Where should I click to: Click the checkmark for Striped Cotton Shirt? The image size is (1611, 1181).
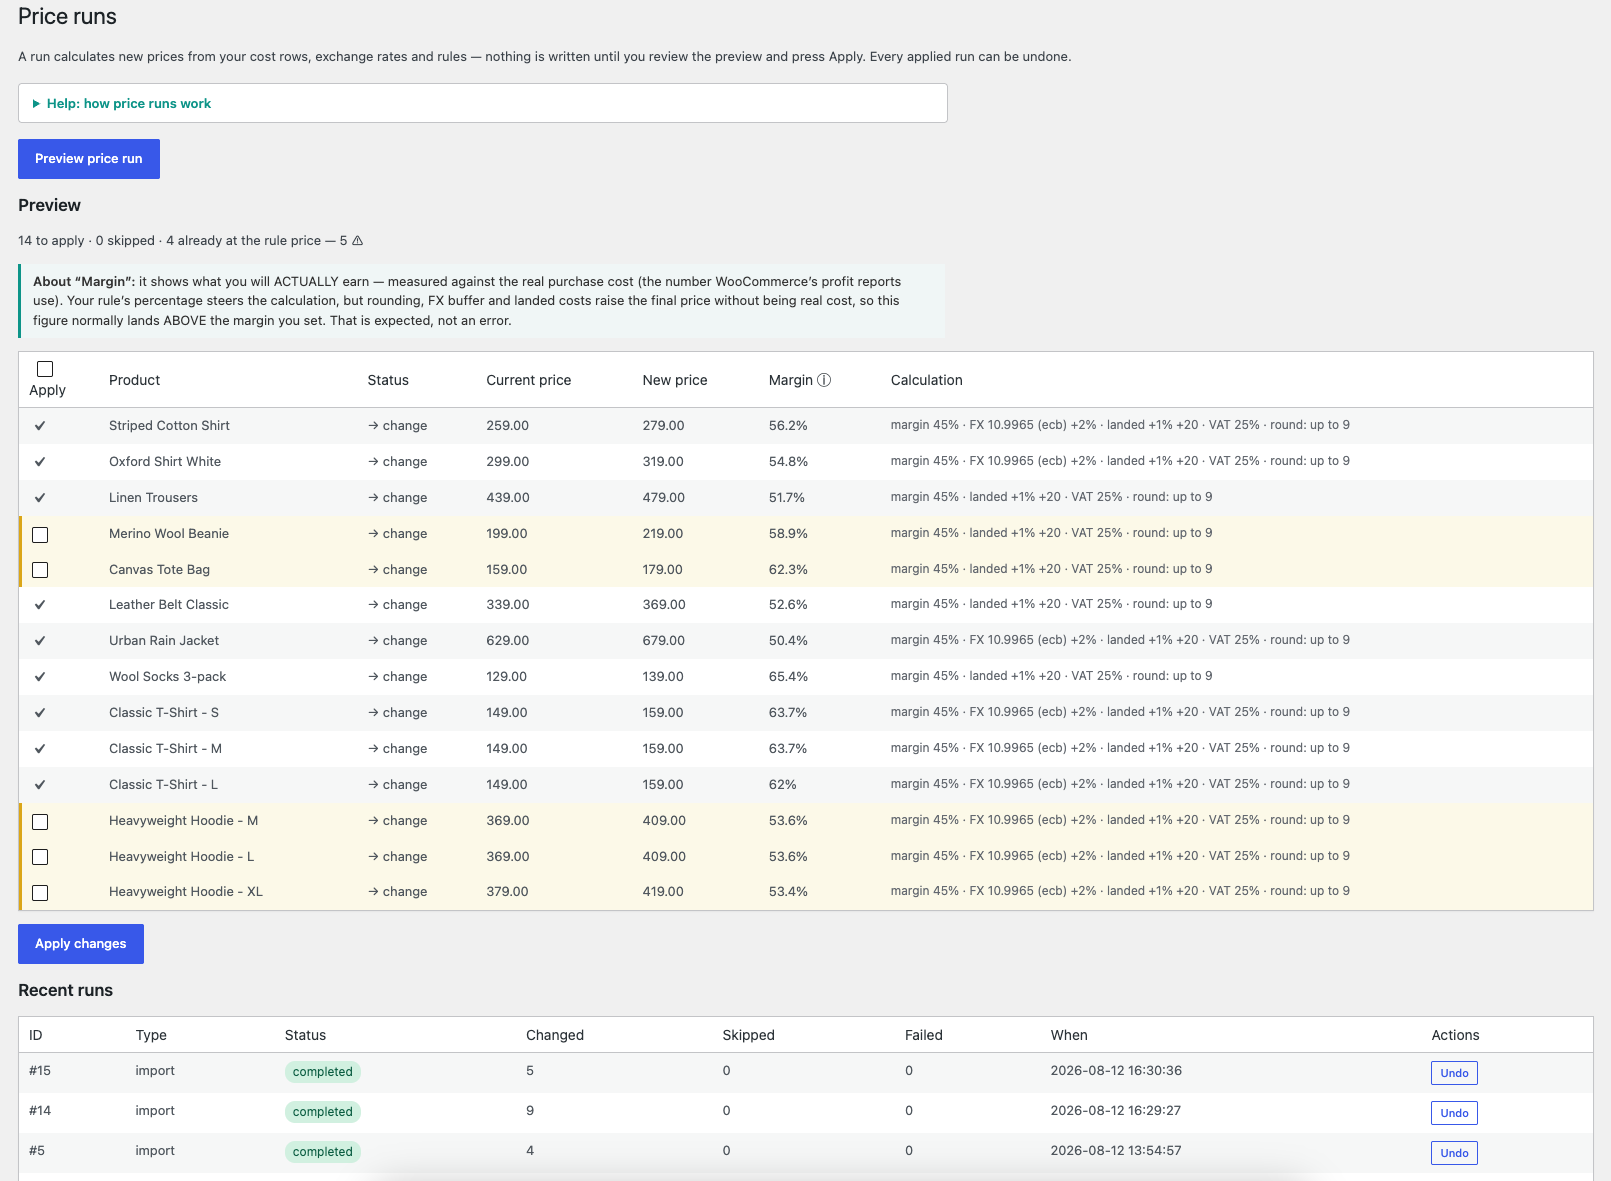pos(40,426)
